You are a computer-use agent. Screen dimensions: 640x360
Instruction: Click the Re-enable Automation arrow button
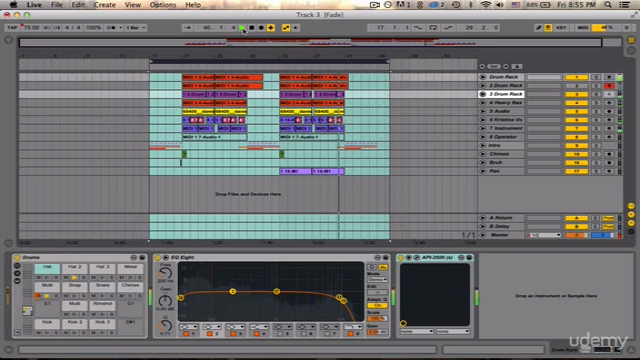(296, 28)
